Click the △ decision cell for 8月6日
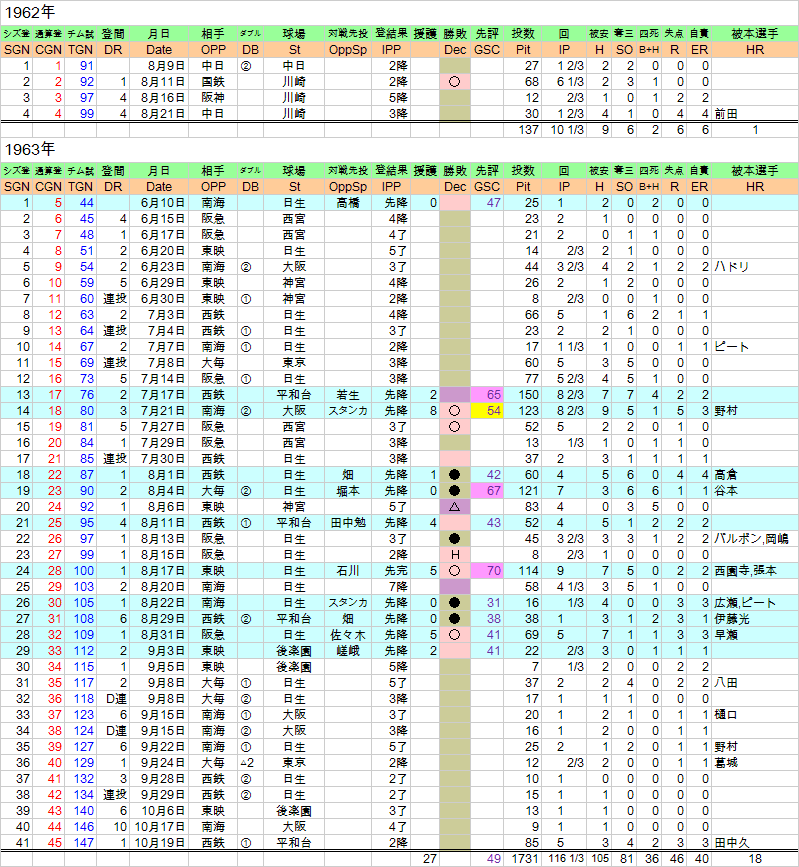This screenshot has width=799, height=867. click(455, 507)
